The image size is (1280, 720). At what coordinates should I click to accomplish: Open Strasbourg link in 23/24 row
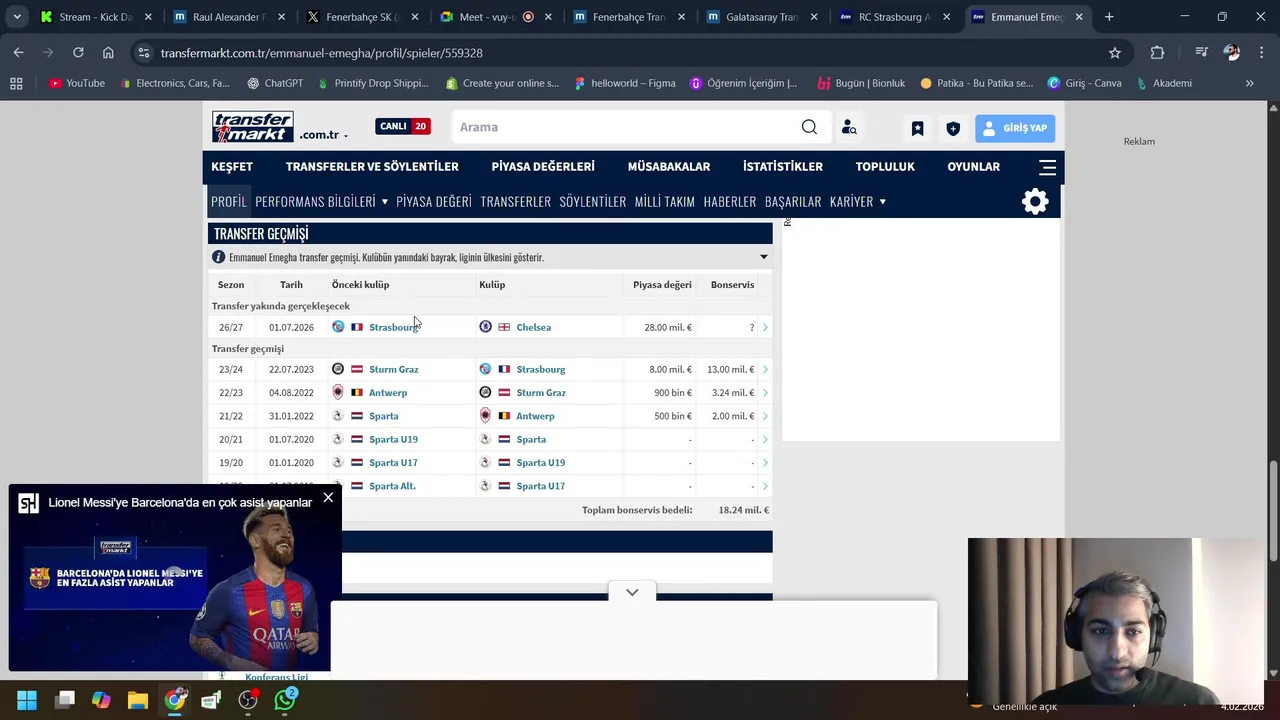[541, 369]
